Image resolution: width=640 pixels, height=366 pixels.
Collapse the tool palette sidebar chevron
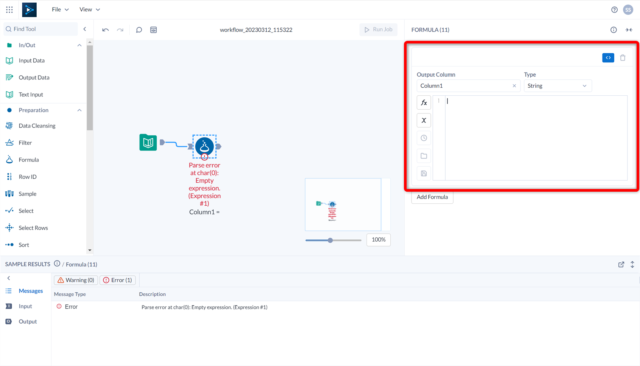(85, 29)
